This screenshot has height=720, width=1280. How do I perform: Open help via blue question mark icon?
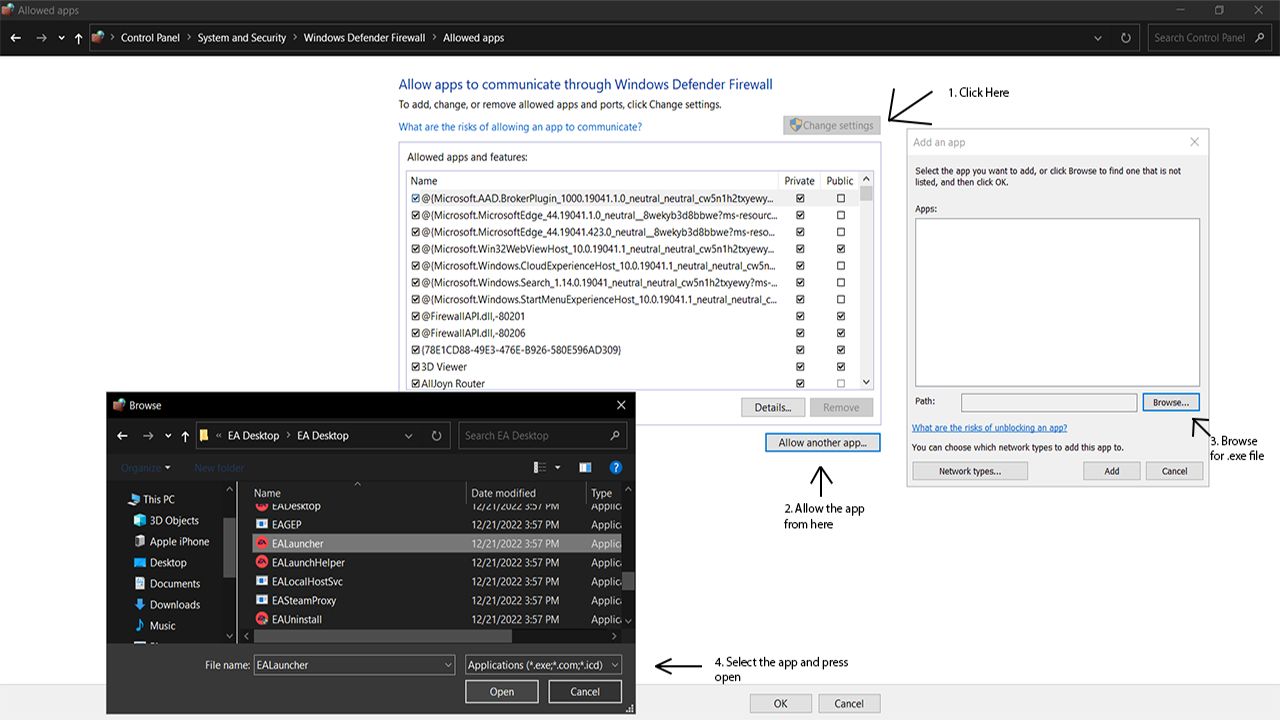pos(616,467)
